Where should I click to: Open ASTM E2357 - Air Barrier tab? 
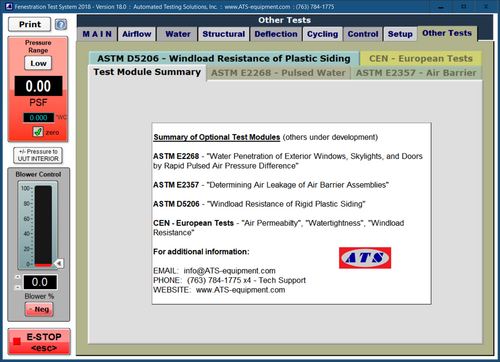click(x=416, y=73)
